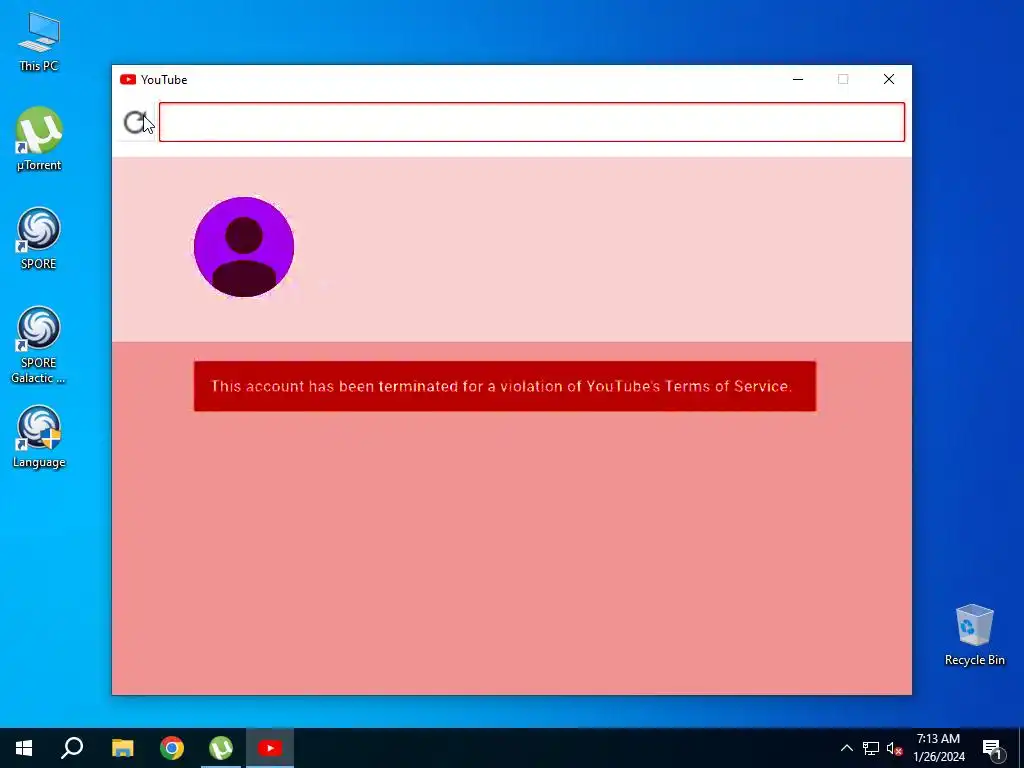
Task: Show hidden system tray icons
Action: click(846, 748)
